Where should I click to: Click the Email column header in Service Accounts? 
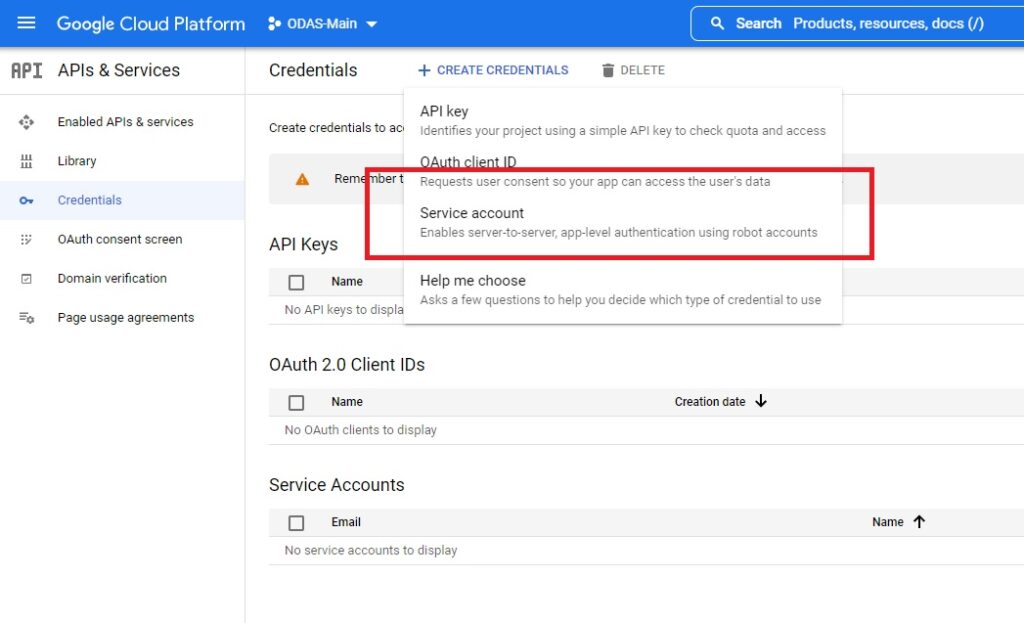(345, 522)
